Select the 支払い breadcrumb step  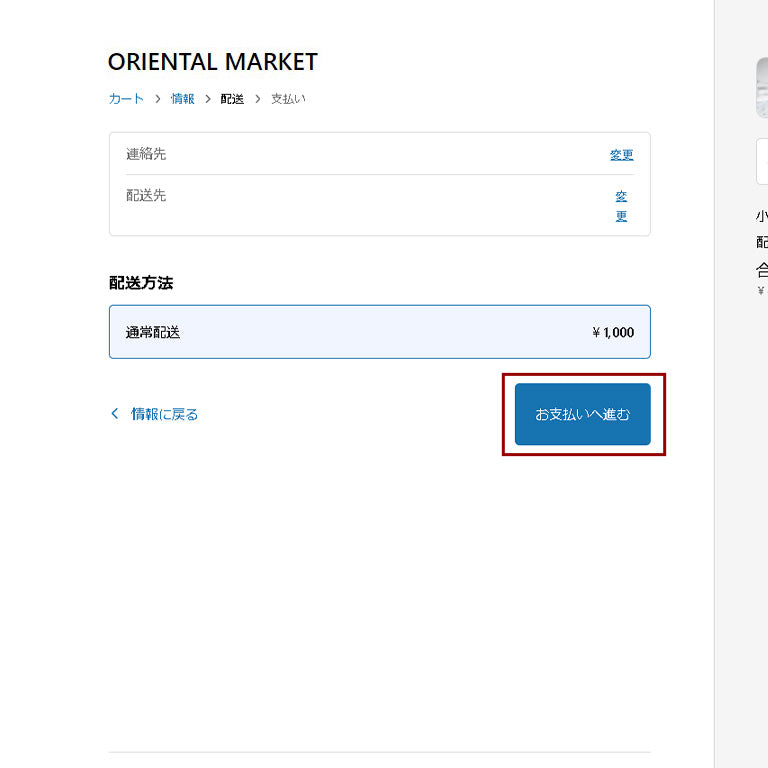tap(288, 99)
